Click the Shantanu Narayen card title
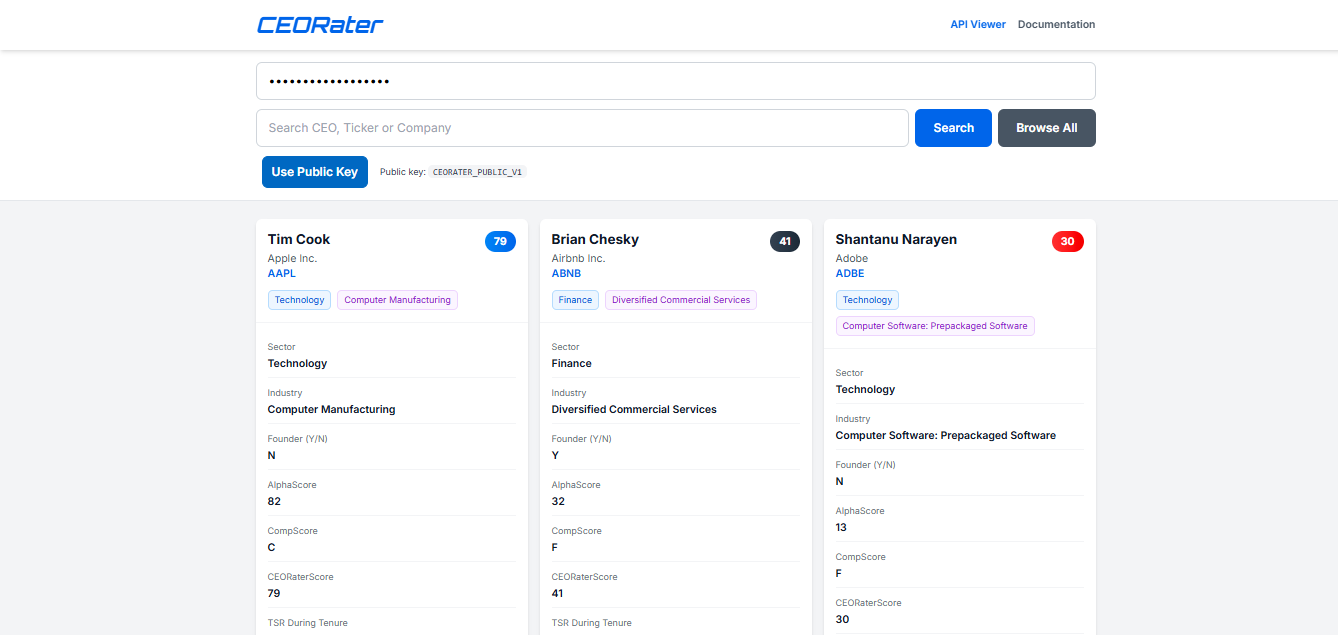Viewport: 1338px width, 635px height. click(896, 239)
